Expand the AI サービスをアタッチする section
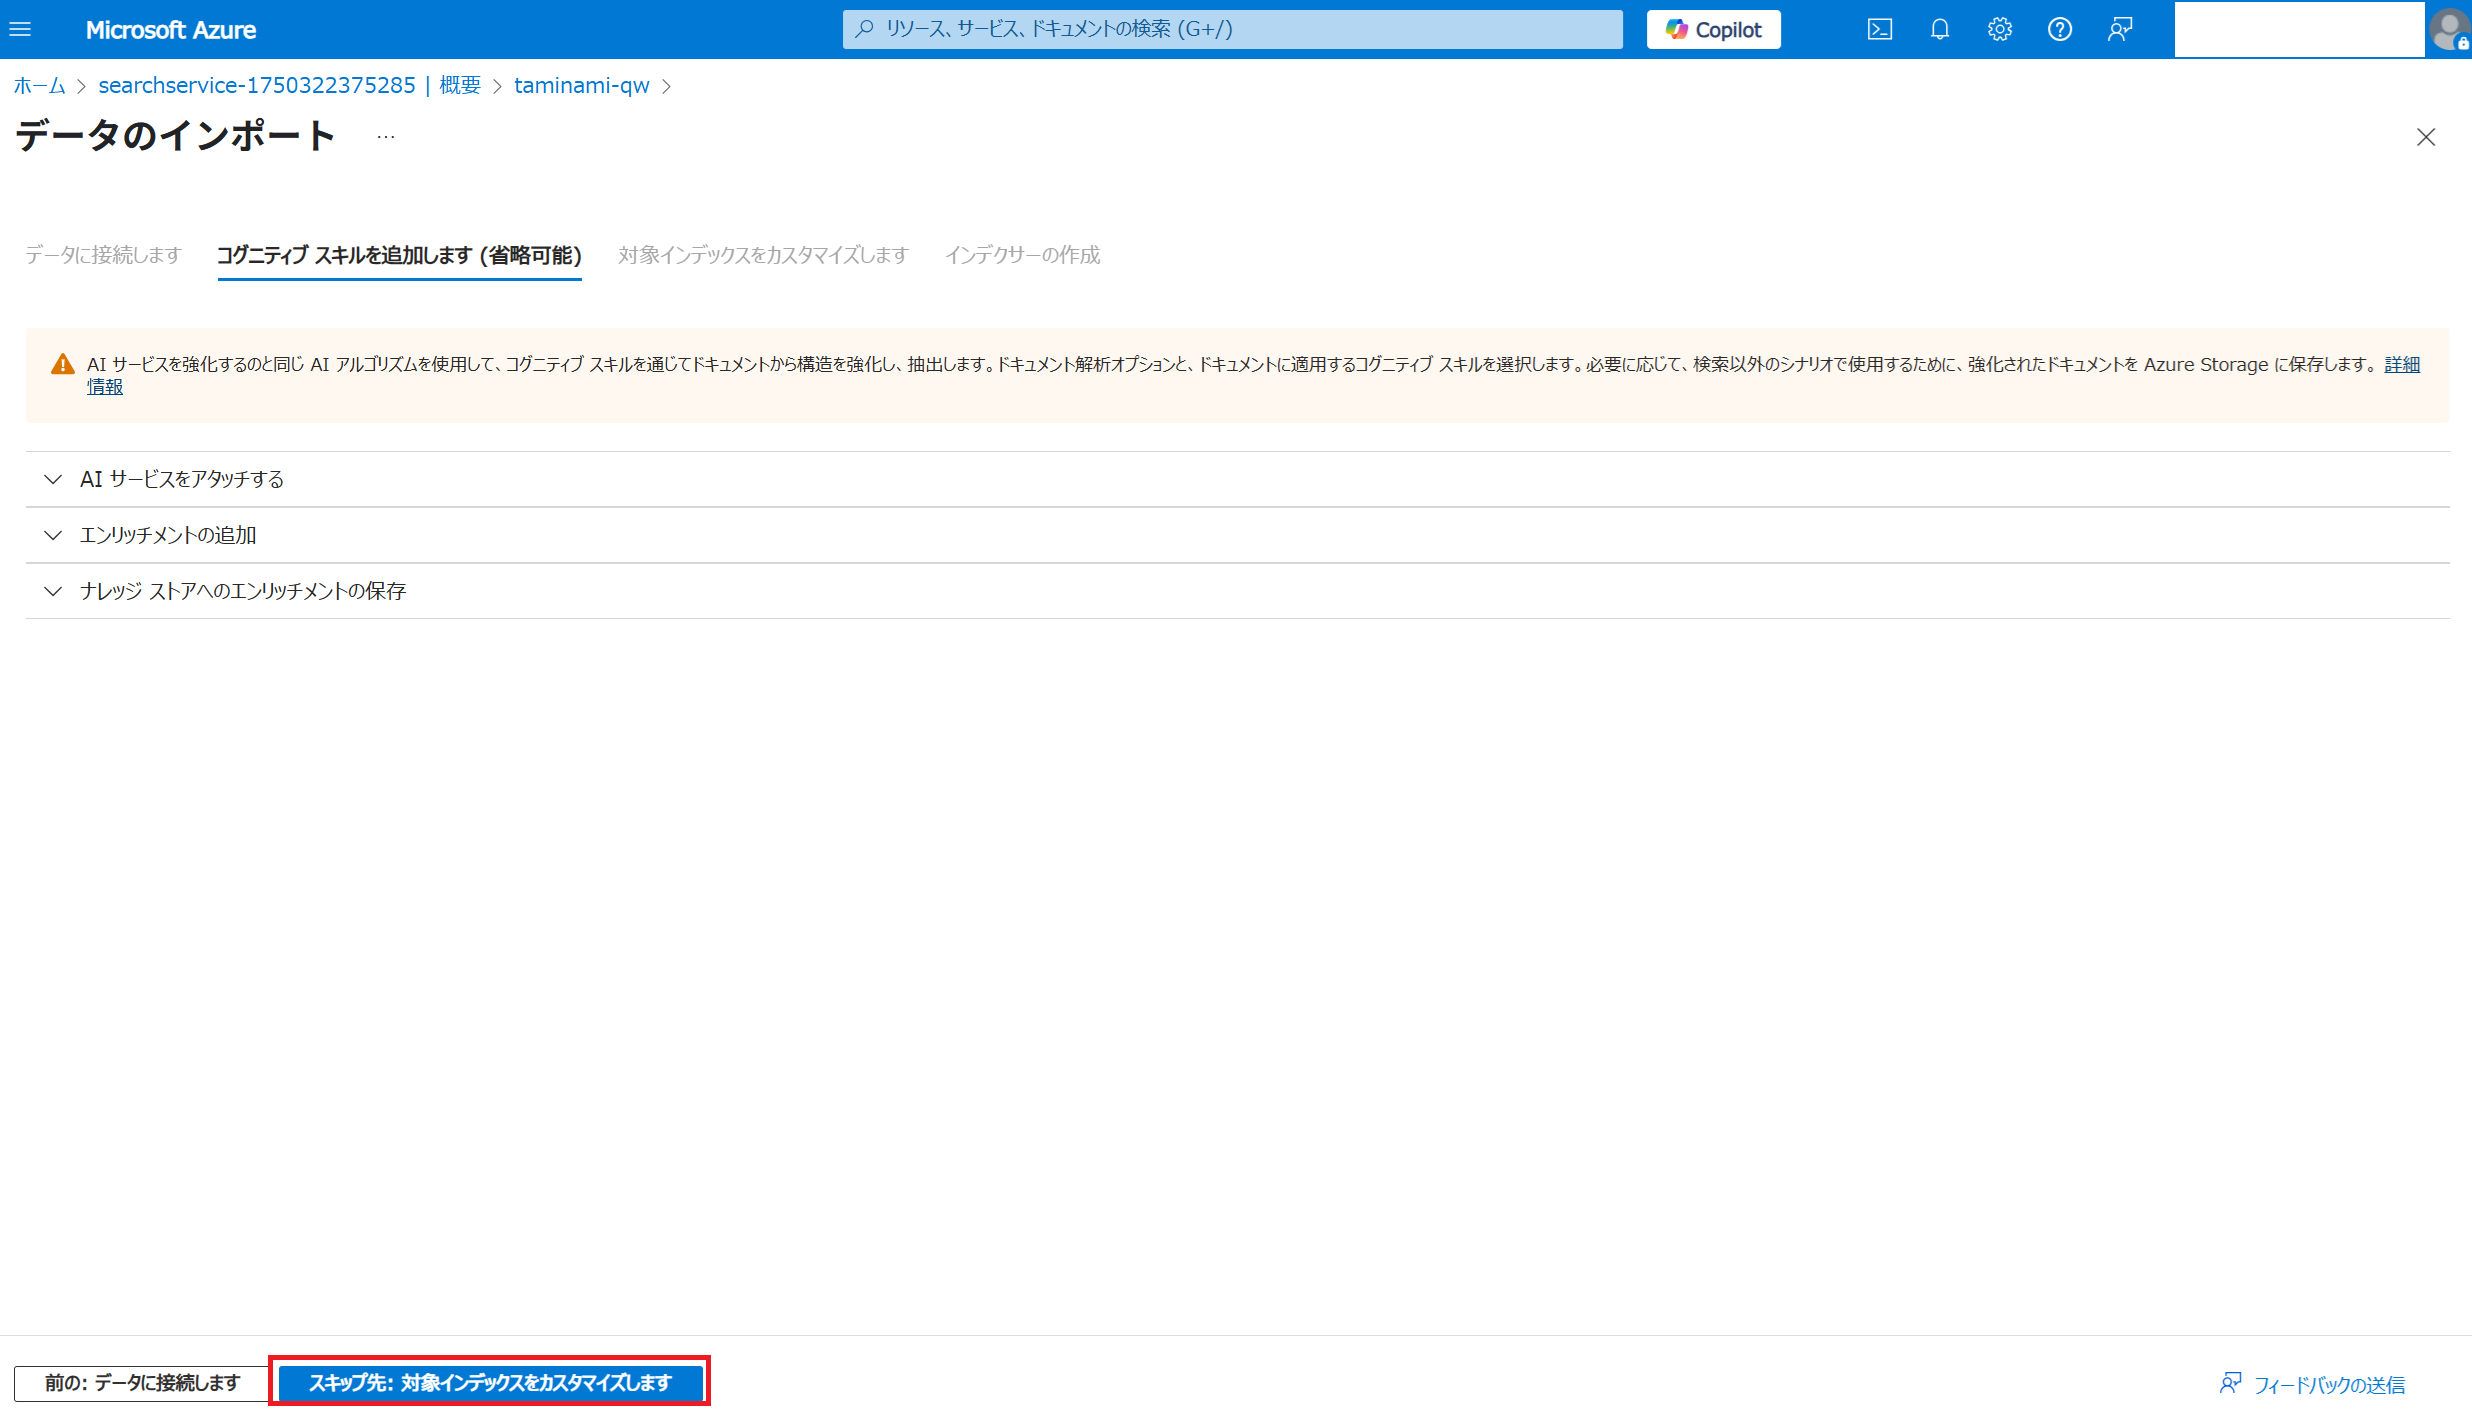 tap(182, 479)
